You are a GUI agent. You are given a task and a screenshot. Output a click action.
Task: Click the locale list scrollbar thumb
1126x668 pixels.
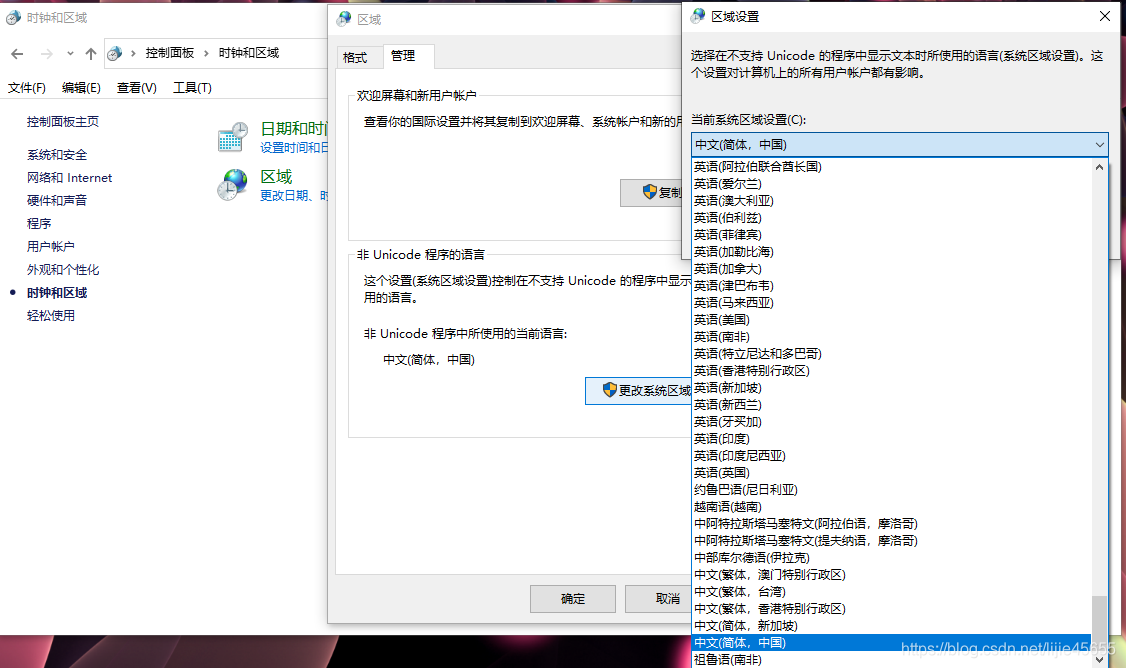click(x=1099, y=623)
